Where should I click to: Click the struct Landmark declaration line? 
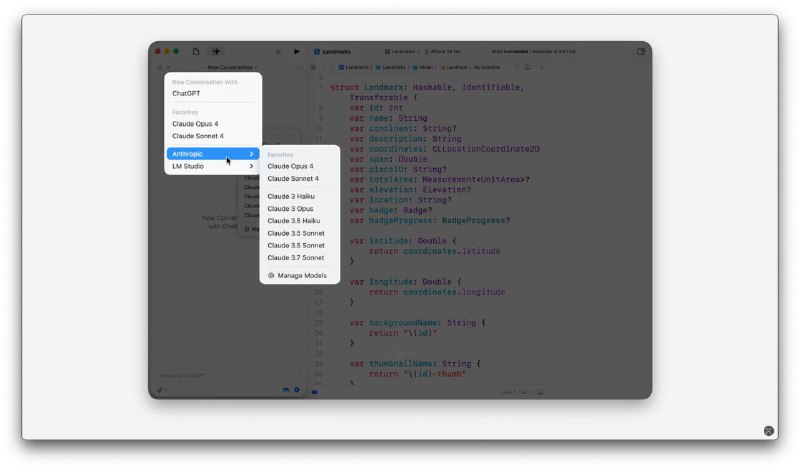pos(427,87)
